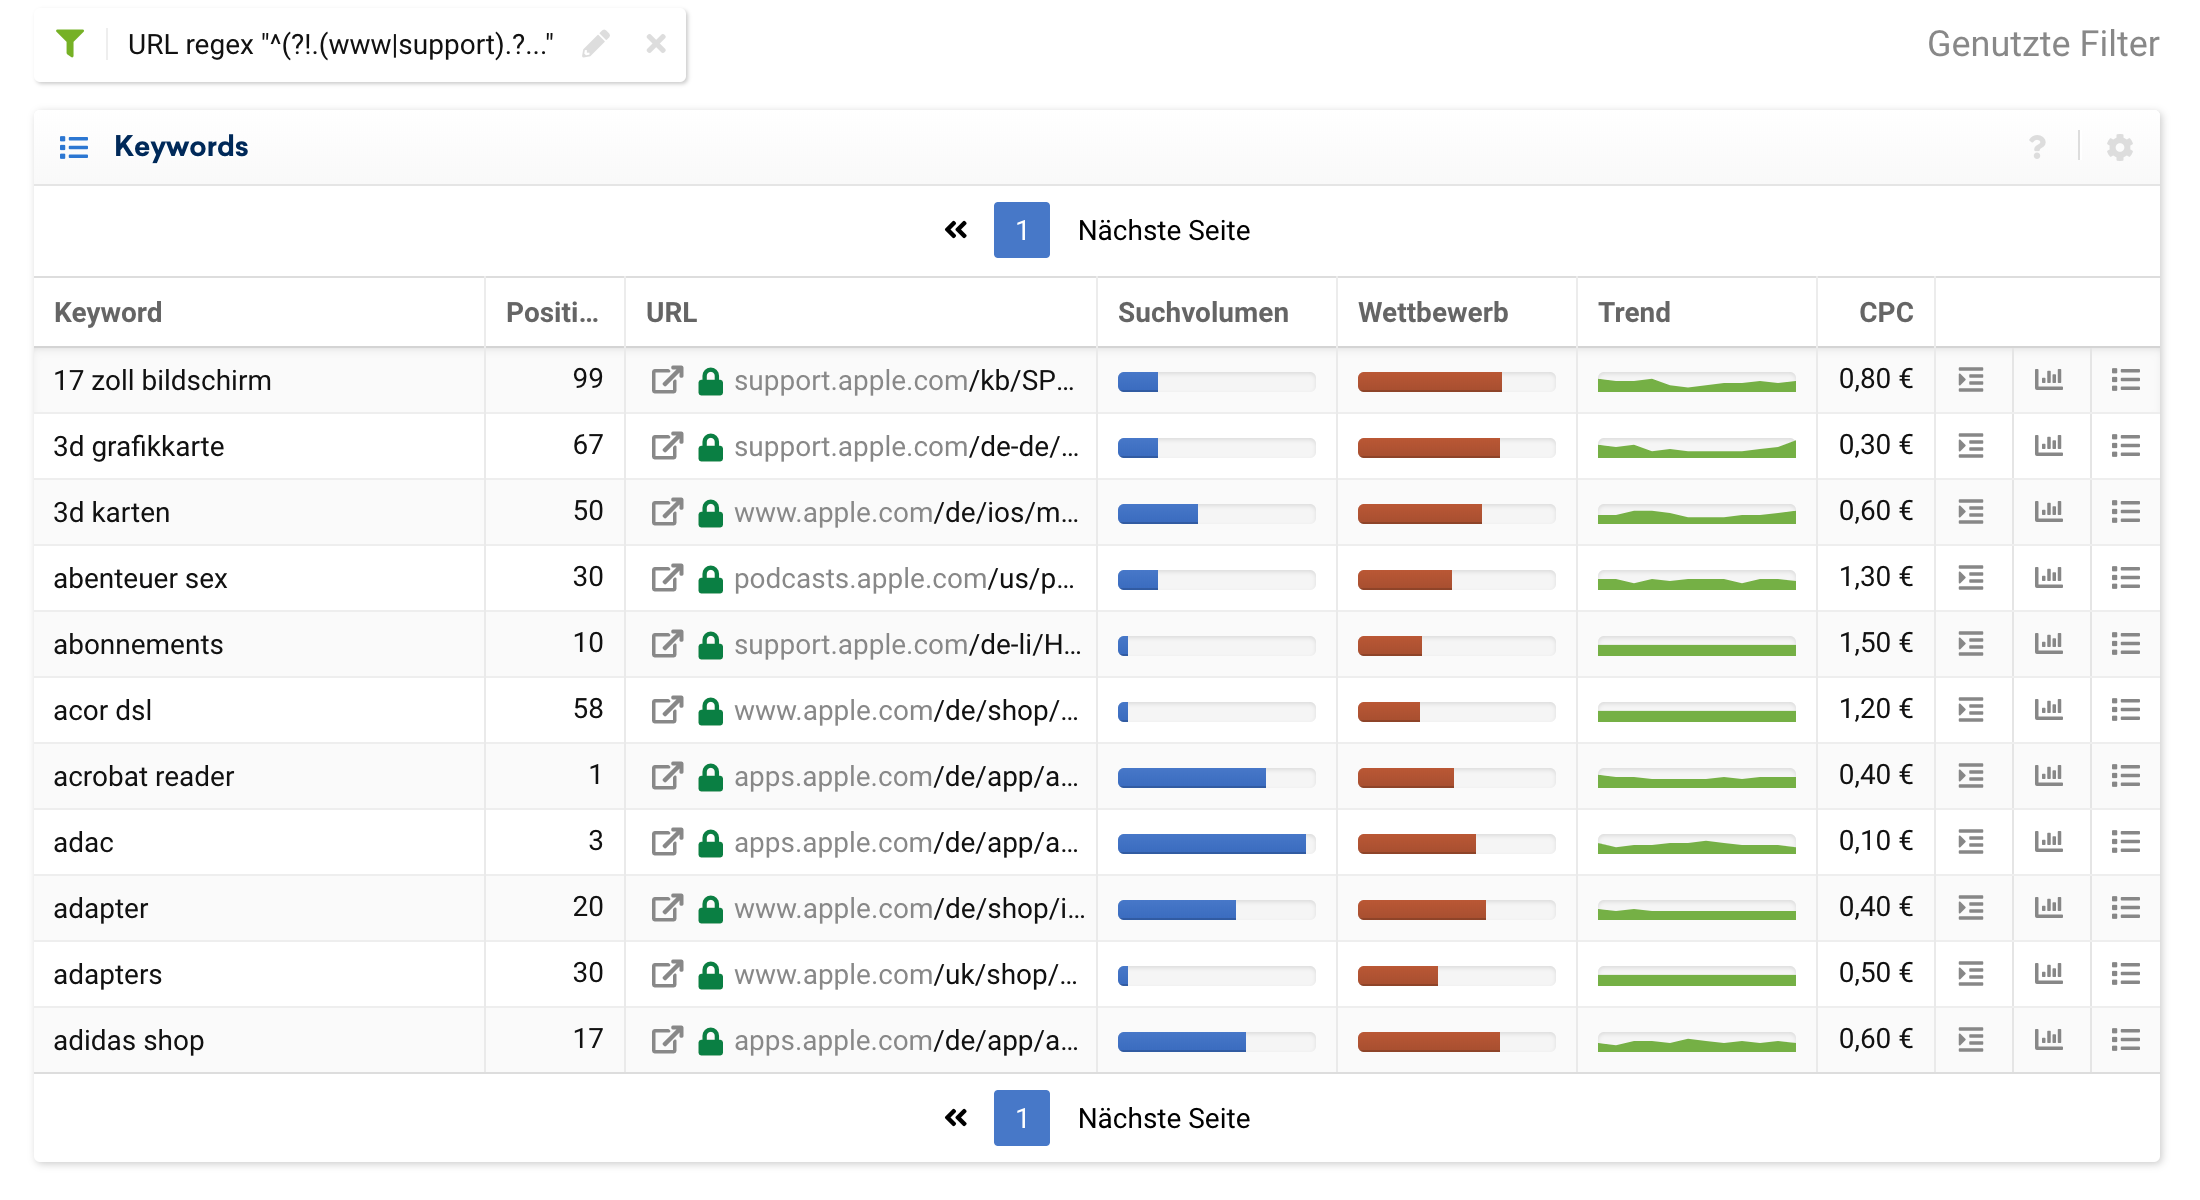Image resolution: width=2200 pixels, height=1200 pixels.
Task: Open the Keywords list icon
Action: tap(74, 147)
